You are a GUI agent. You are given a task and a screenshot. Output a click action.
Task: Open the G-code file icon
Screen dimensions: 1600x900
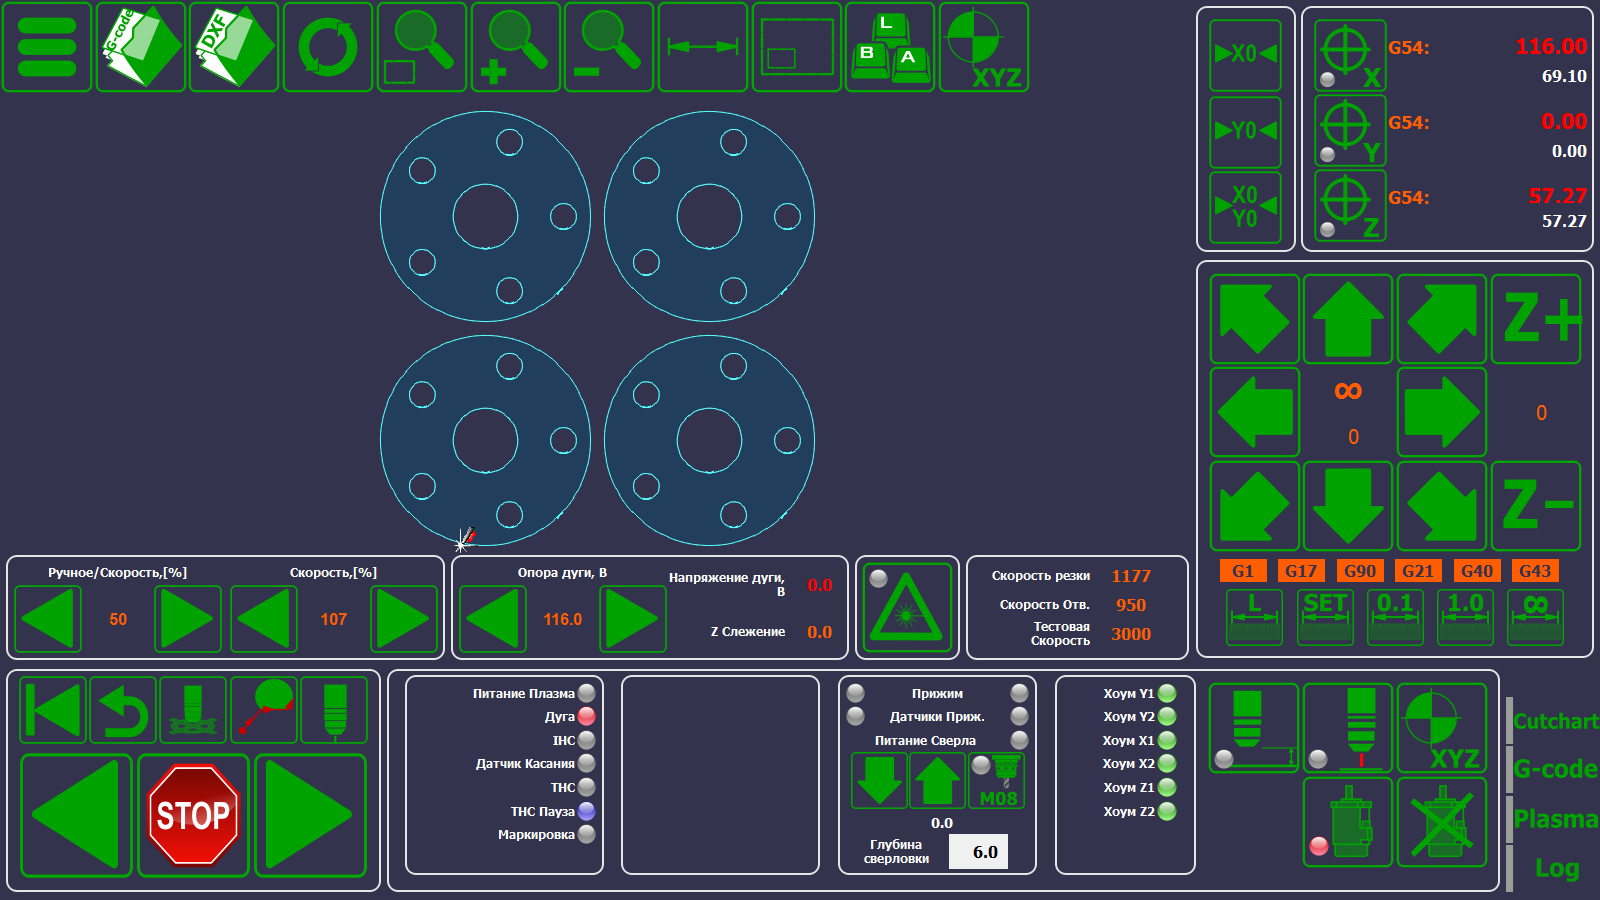click(141, 47)
